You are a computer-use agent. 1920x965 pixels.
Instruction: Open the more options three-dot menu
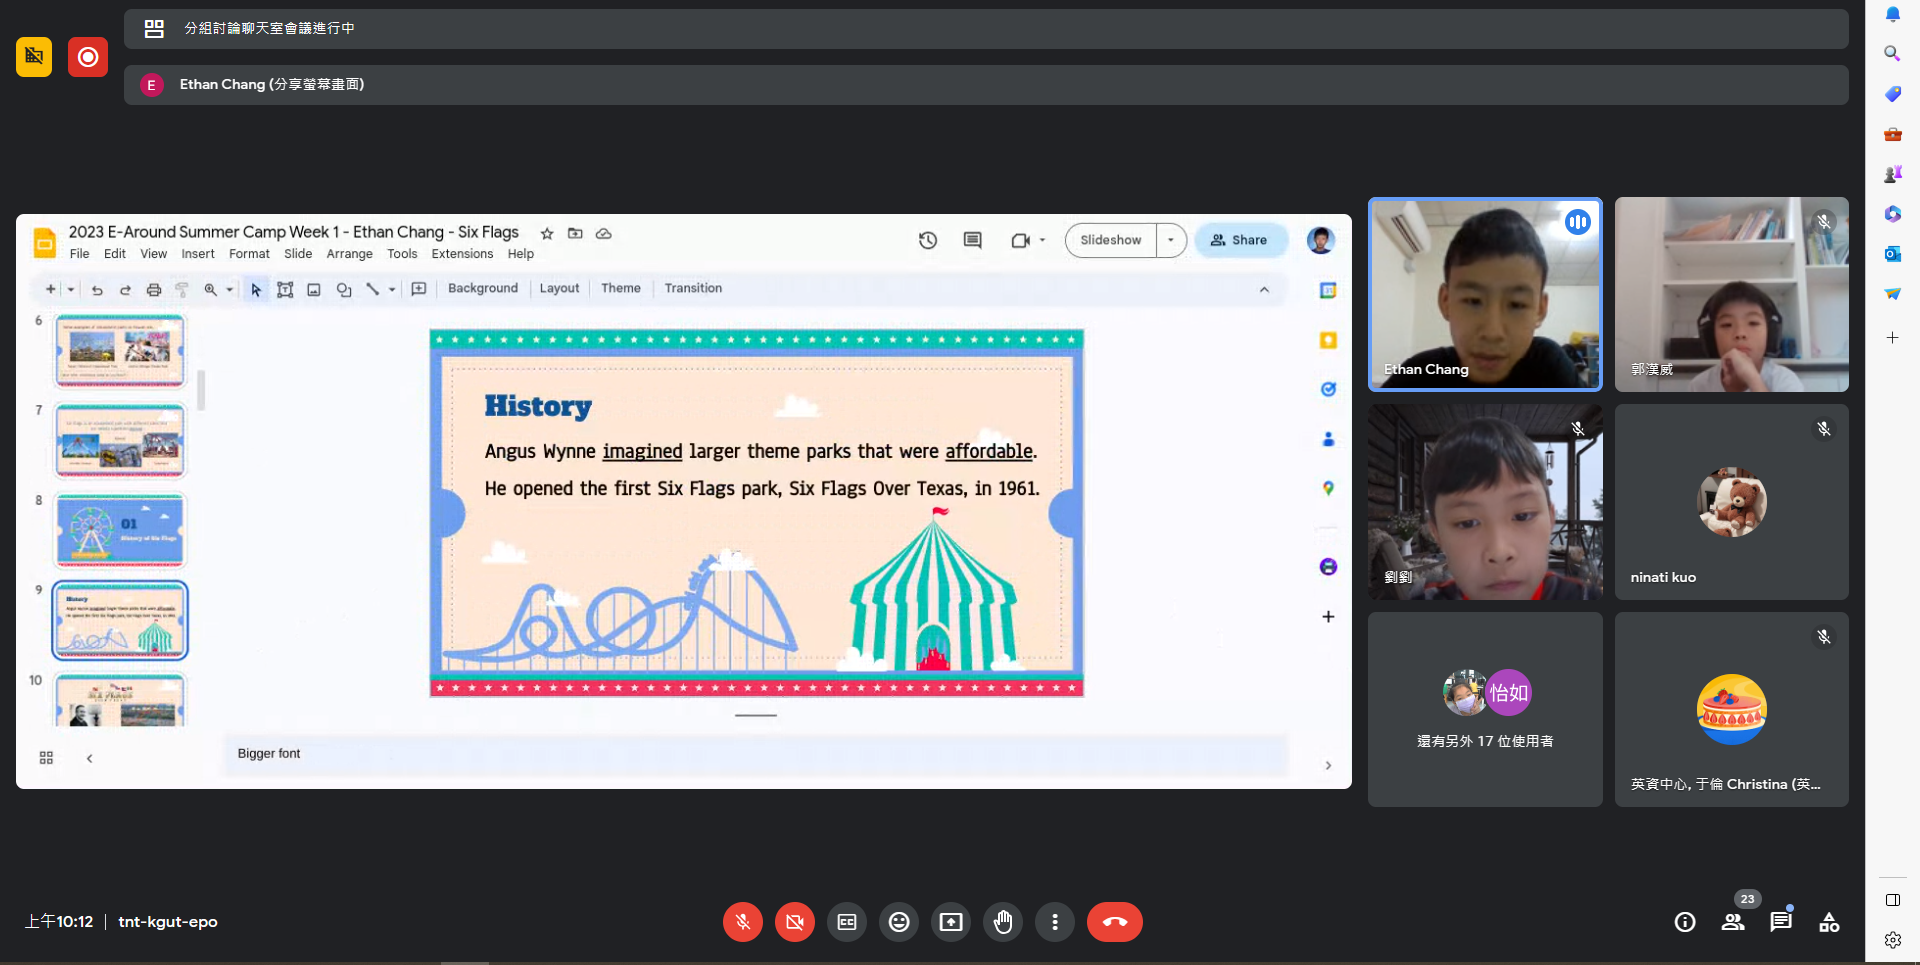[x=1055, y=922]
